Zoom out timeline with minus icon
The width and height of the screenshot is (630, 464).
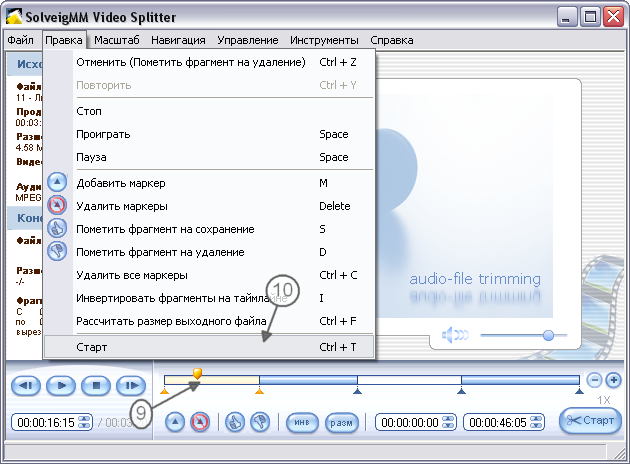[x=594, y=380]
